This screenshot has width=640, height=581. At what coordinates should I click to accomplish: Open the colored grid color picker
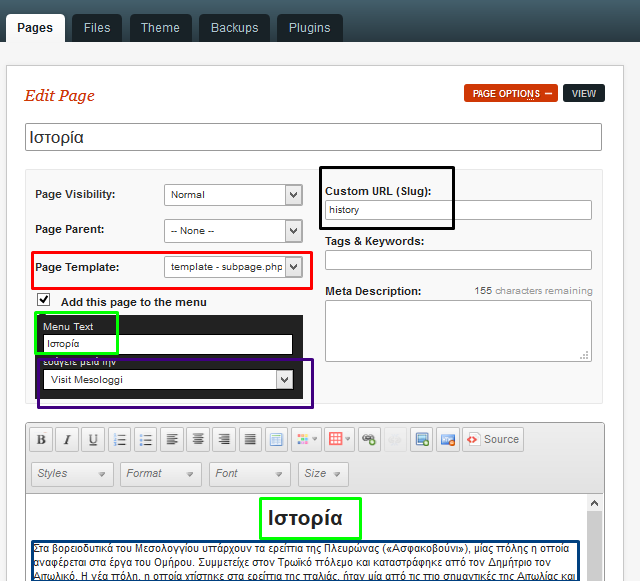click(x=307, y=439)
